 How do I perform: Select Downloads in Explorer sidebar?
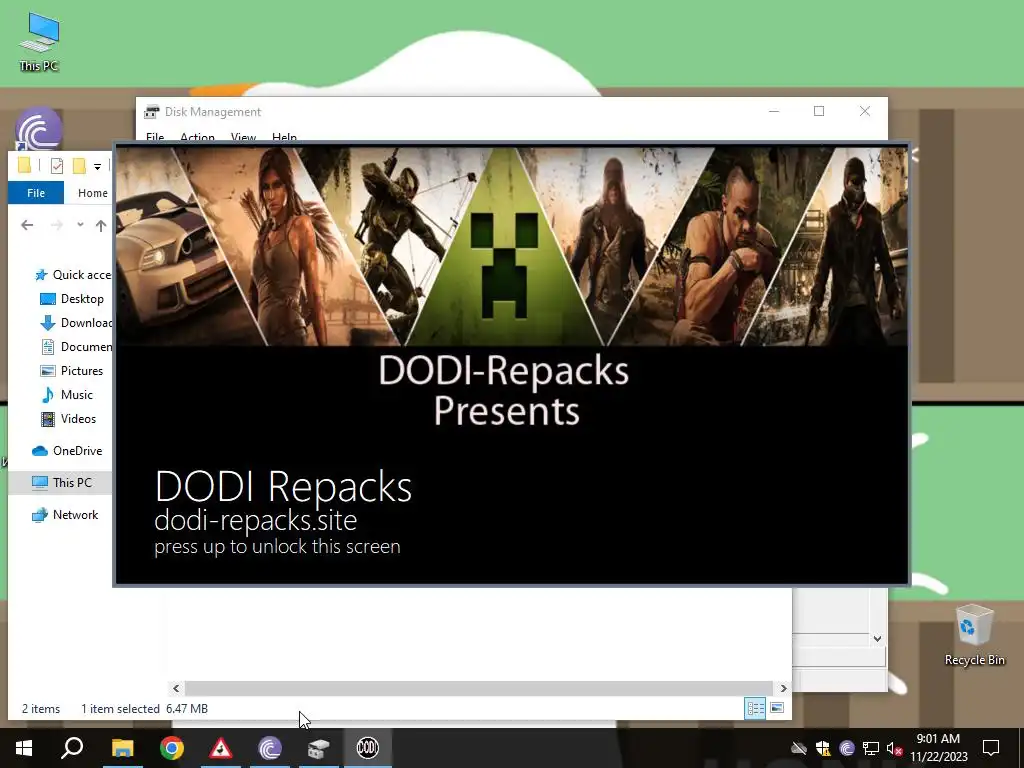click(76, 323)
